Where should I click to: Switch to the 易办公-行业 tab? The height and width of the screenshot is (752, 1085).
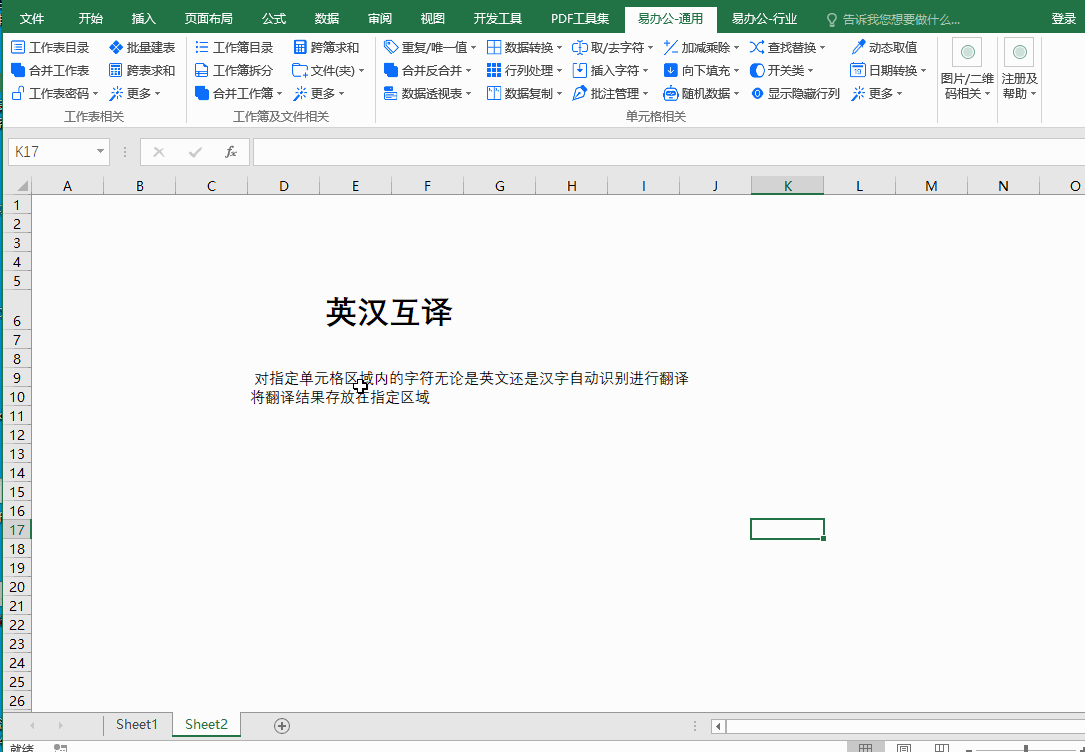(x=765, y=19)
